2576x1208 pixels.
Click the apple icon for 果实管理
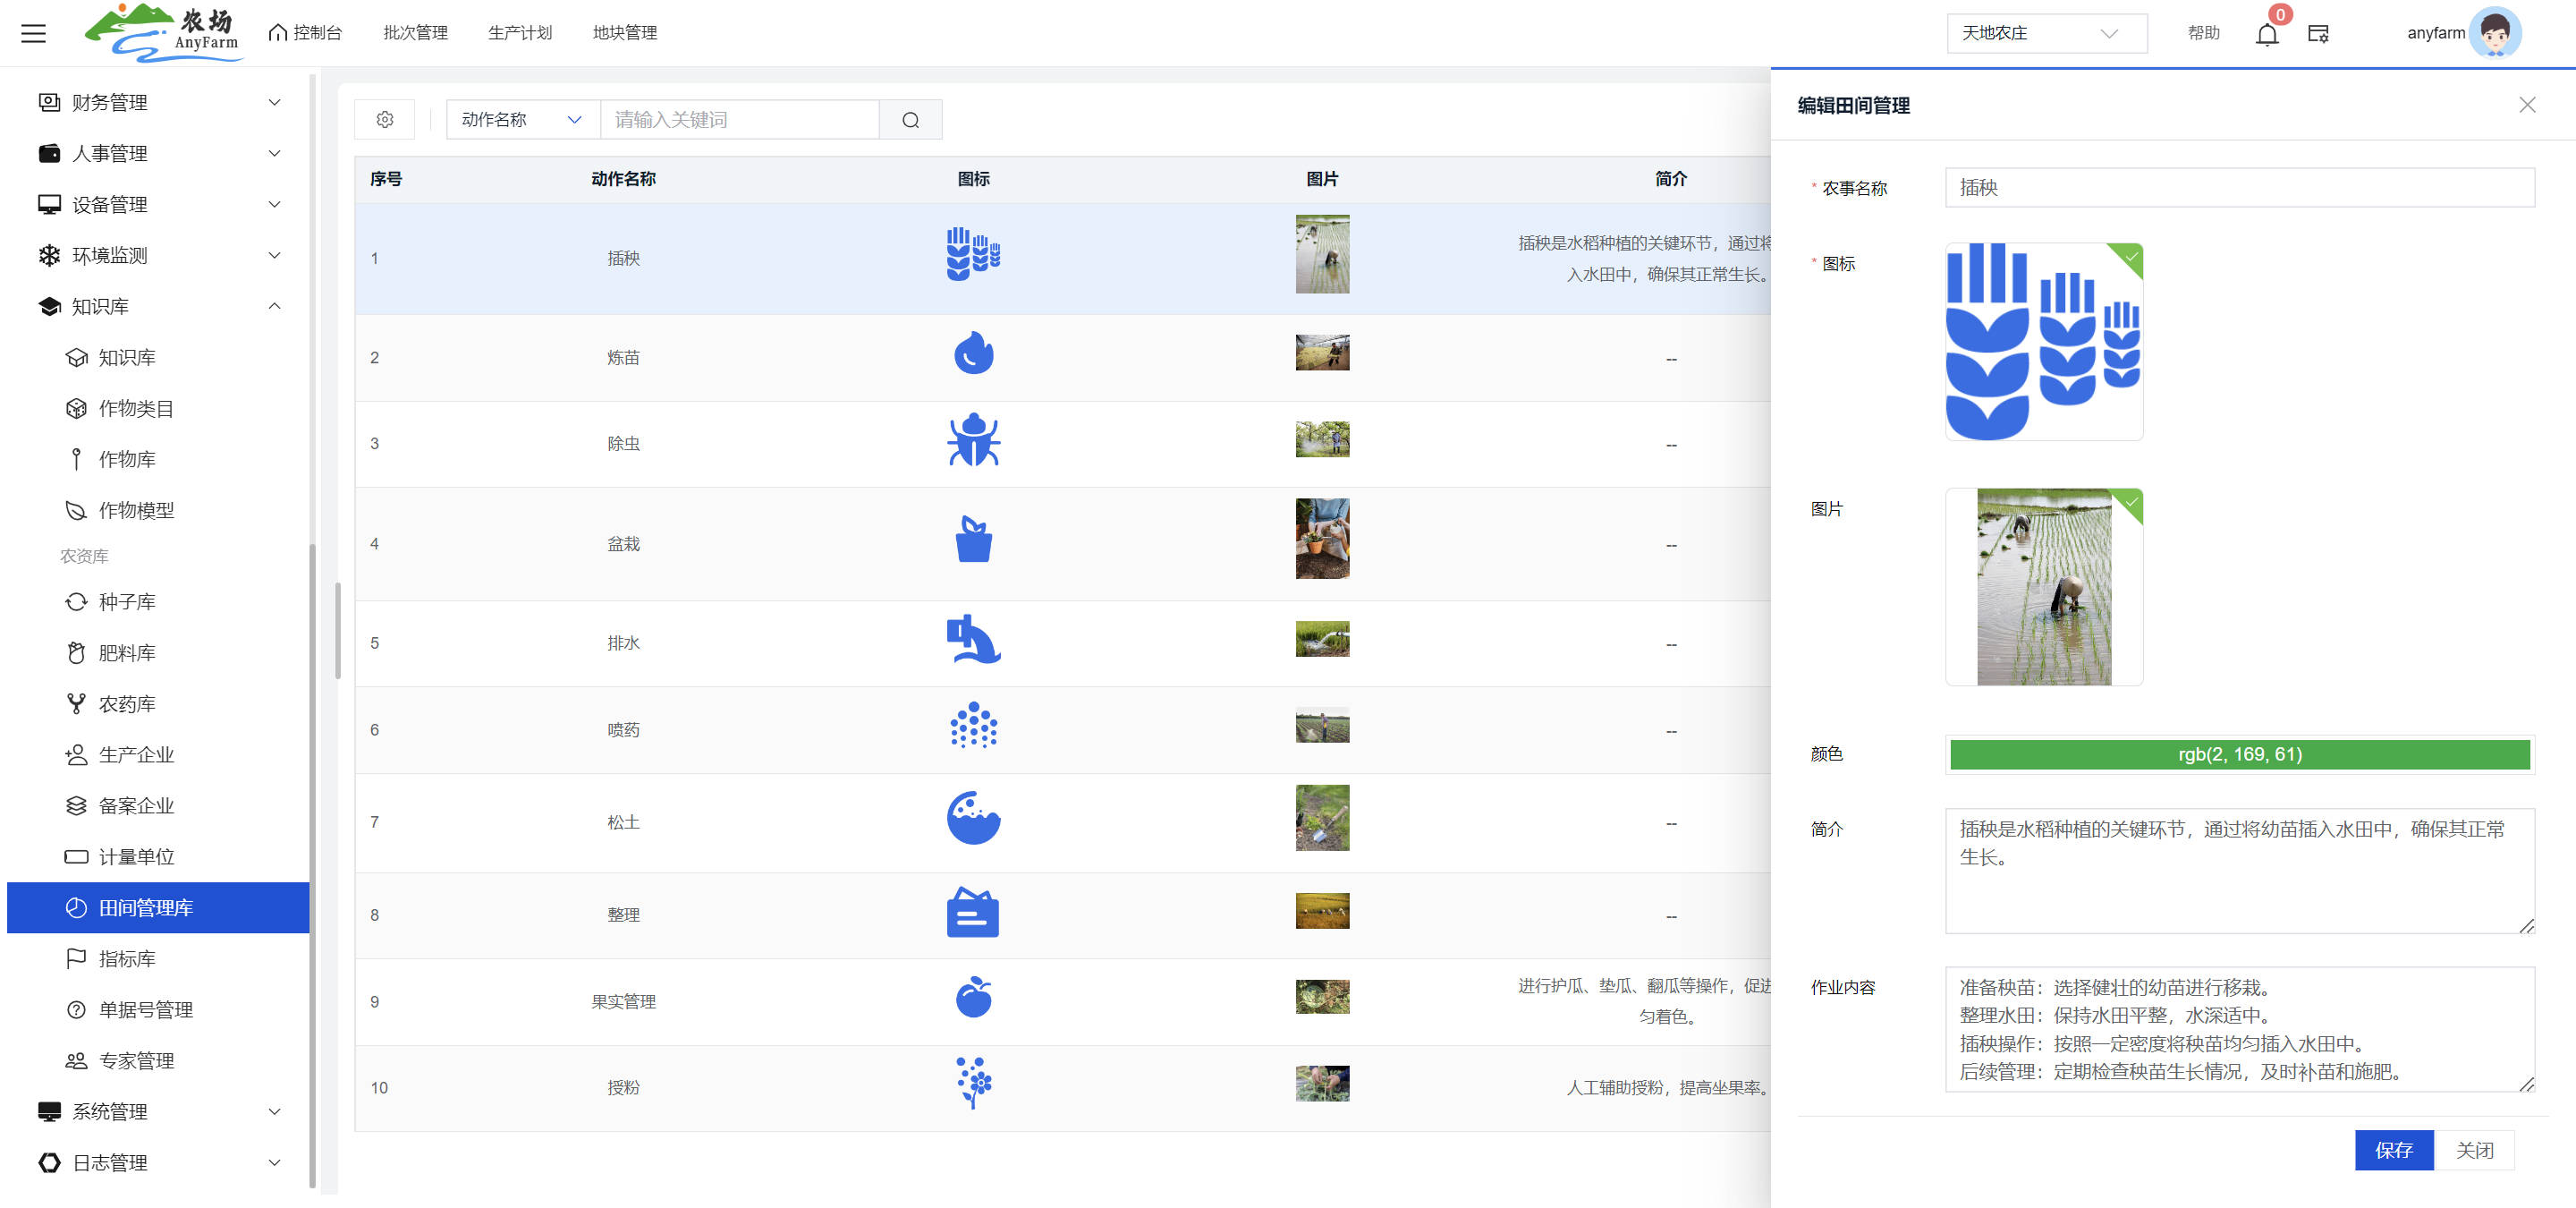973,997
